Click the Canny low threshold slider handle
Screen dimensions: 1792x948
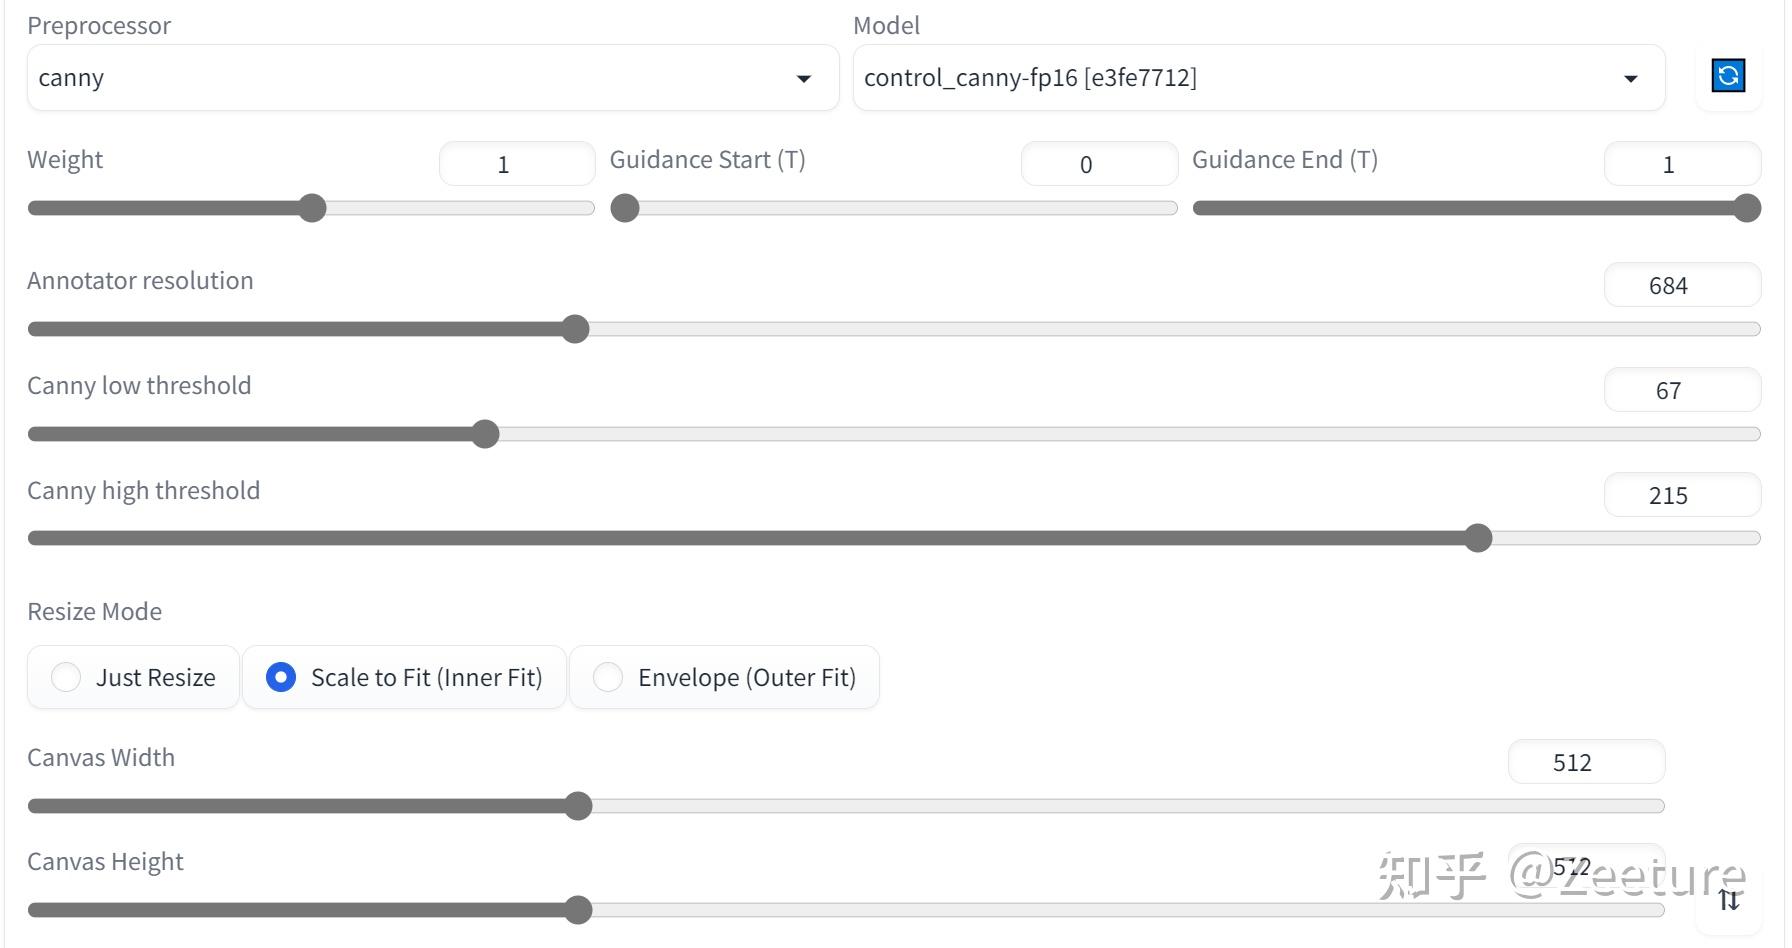coord(485,434)
